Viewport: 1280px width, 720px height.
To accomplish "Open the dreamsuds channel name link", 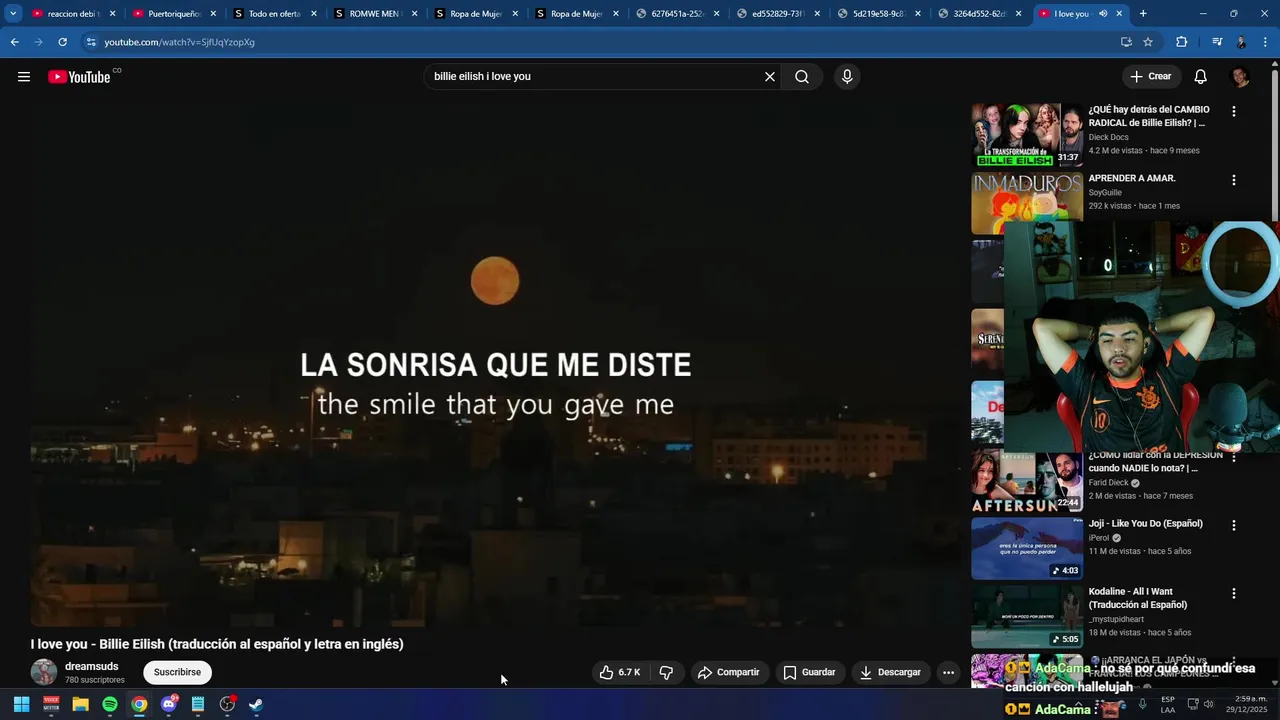I will 92,666.
